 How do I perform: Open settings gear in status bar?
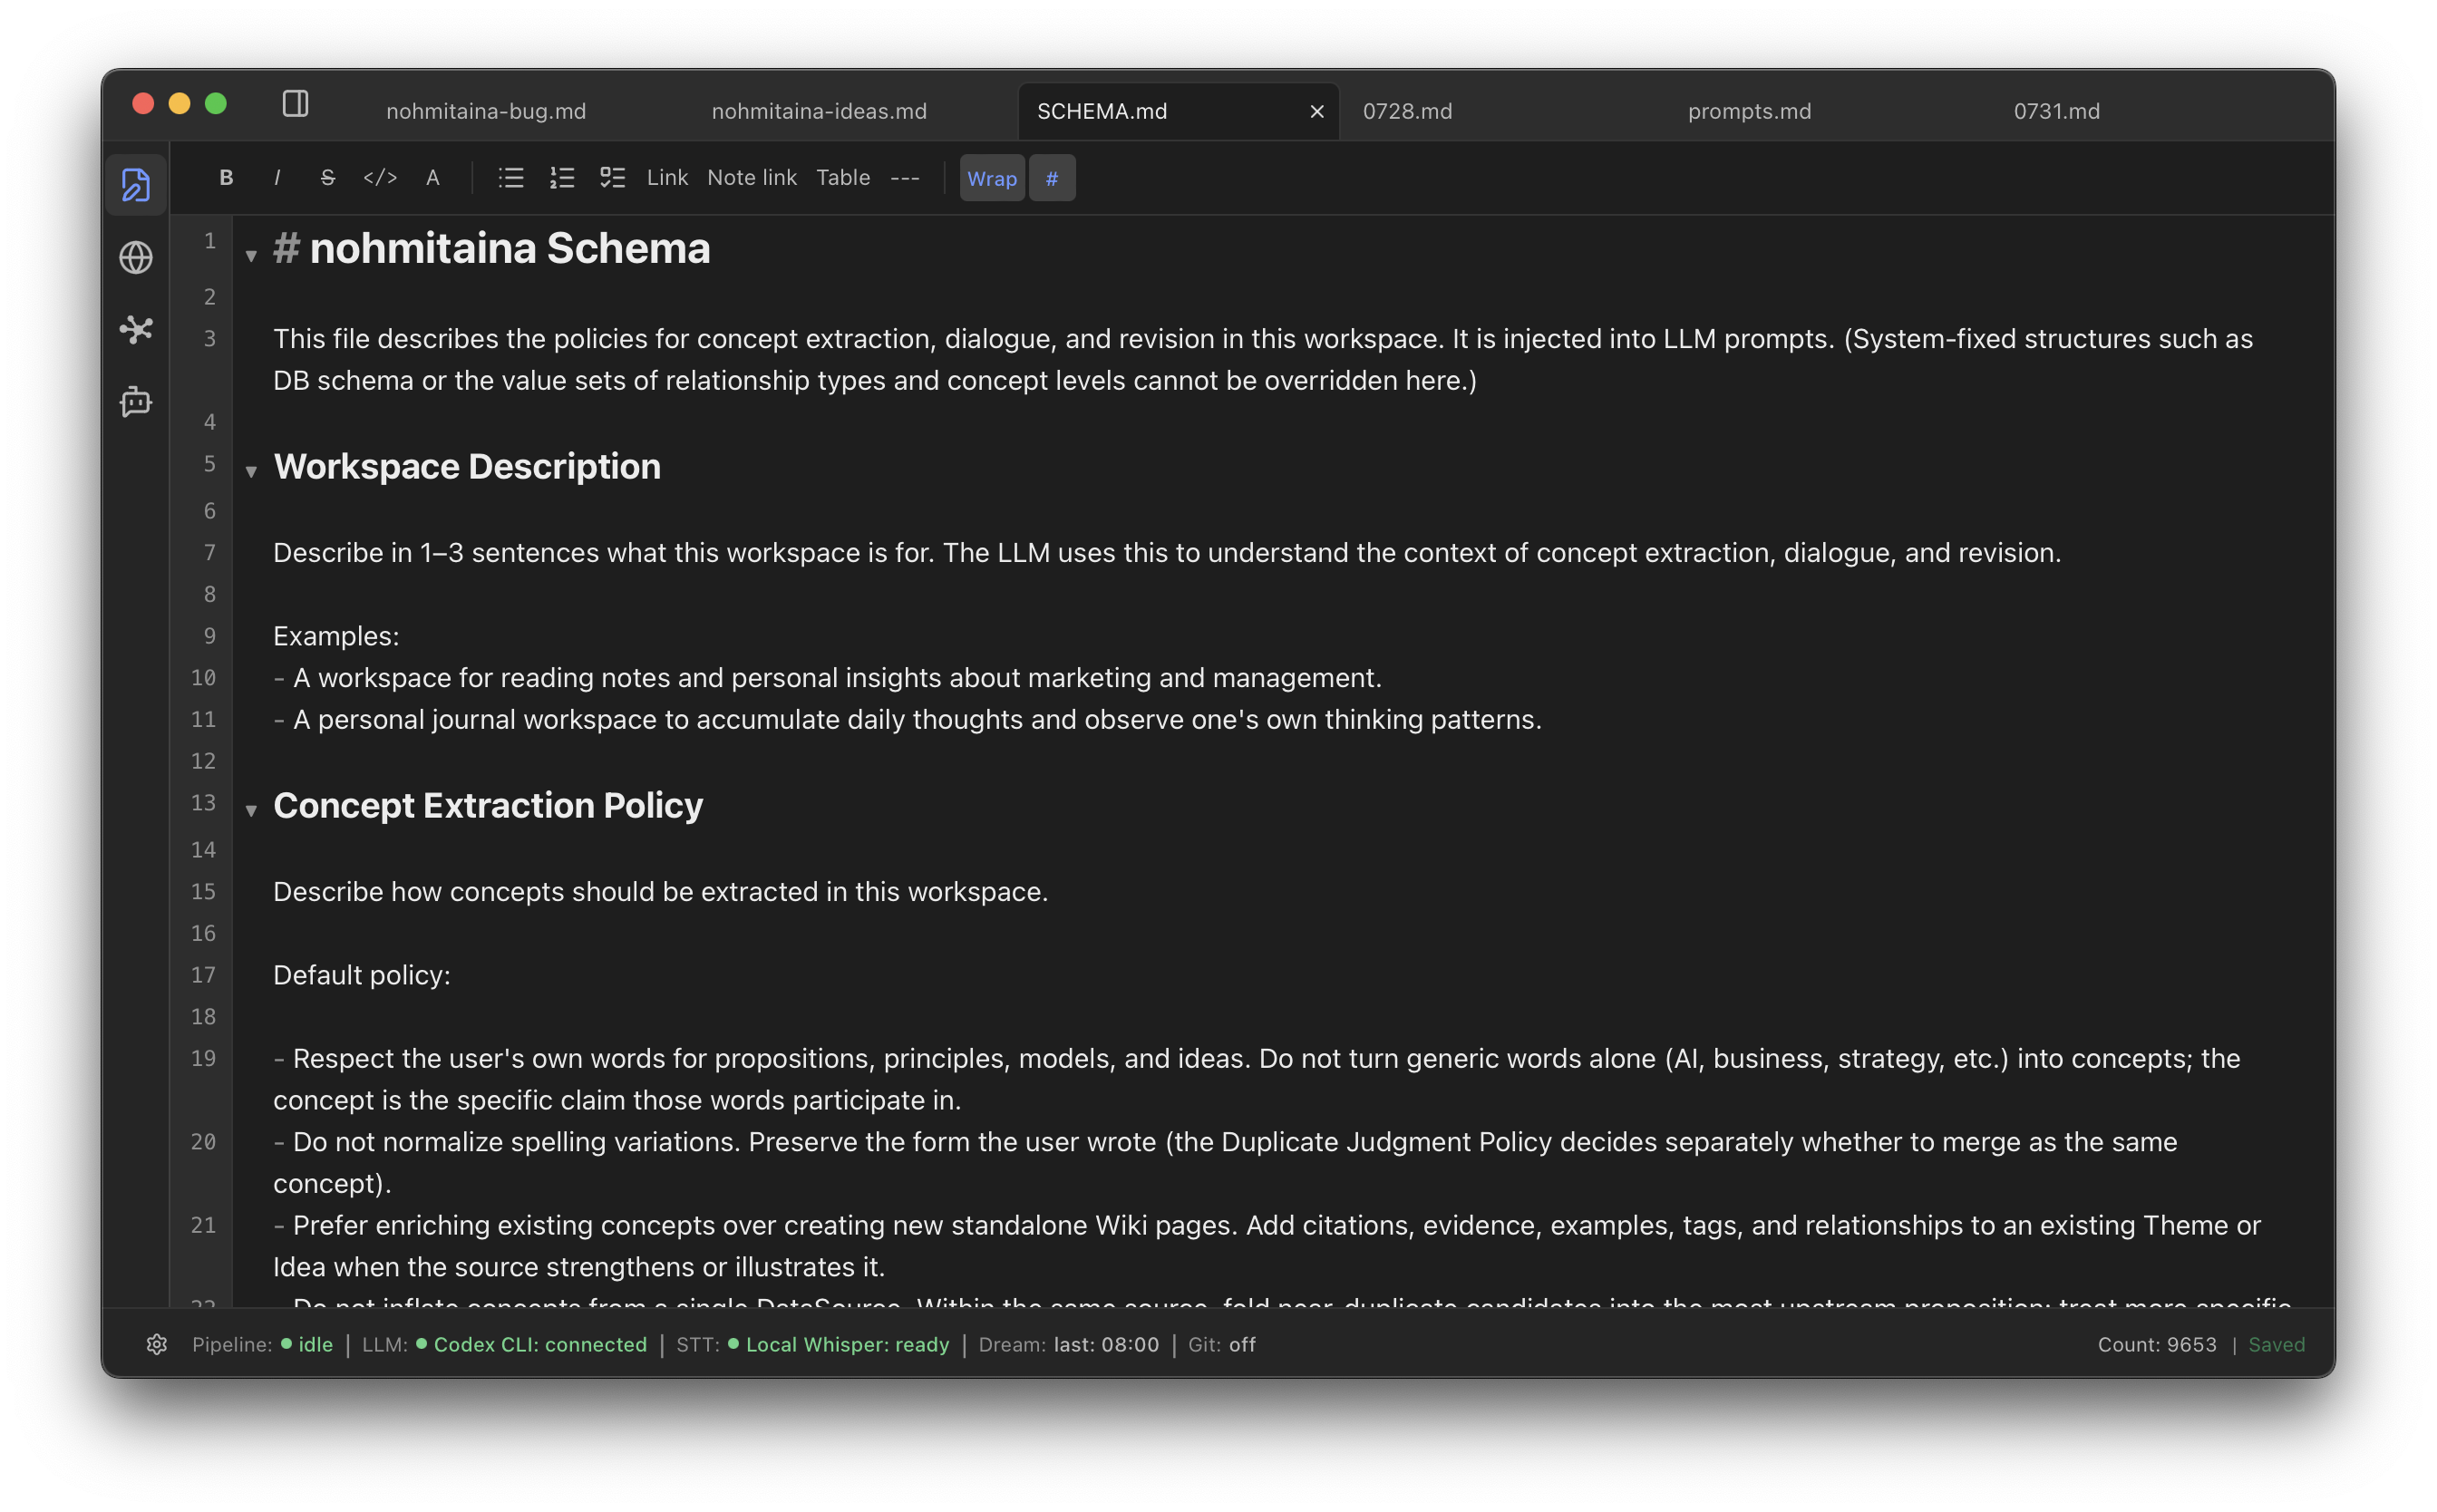pyautogui.click(x=157, y=1344)
